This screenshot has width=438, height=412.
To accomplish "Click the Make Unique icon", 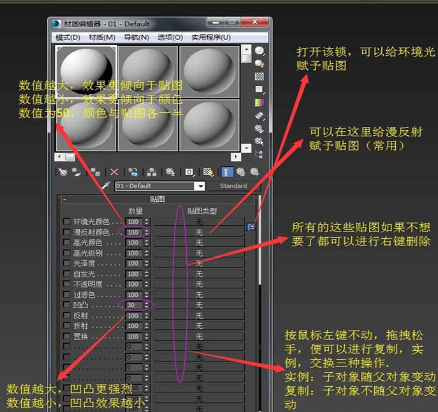I will tap(152, 172).
